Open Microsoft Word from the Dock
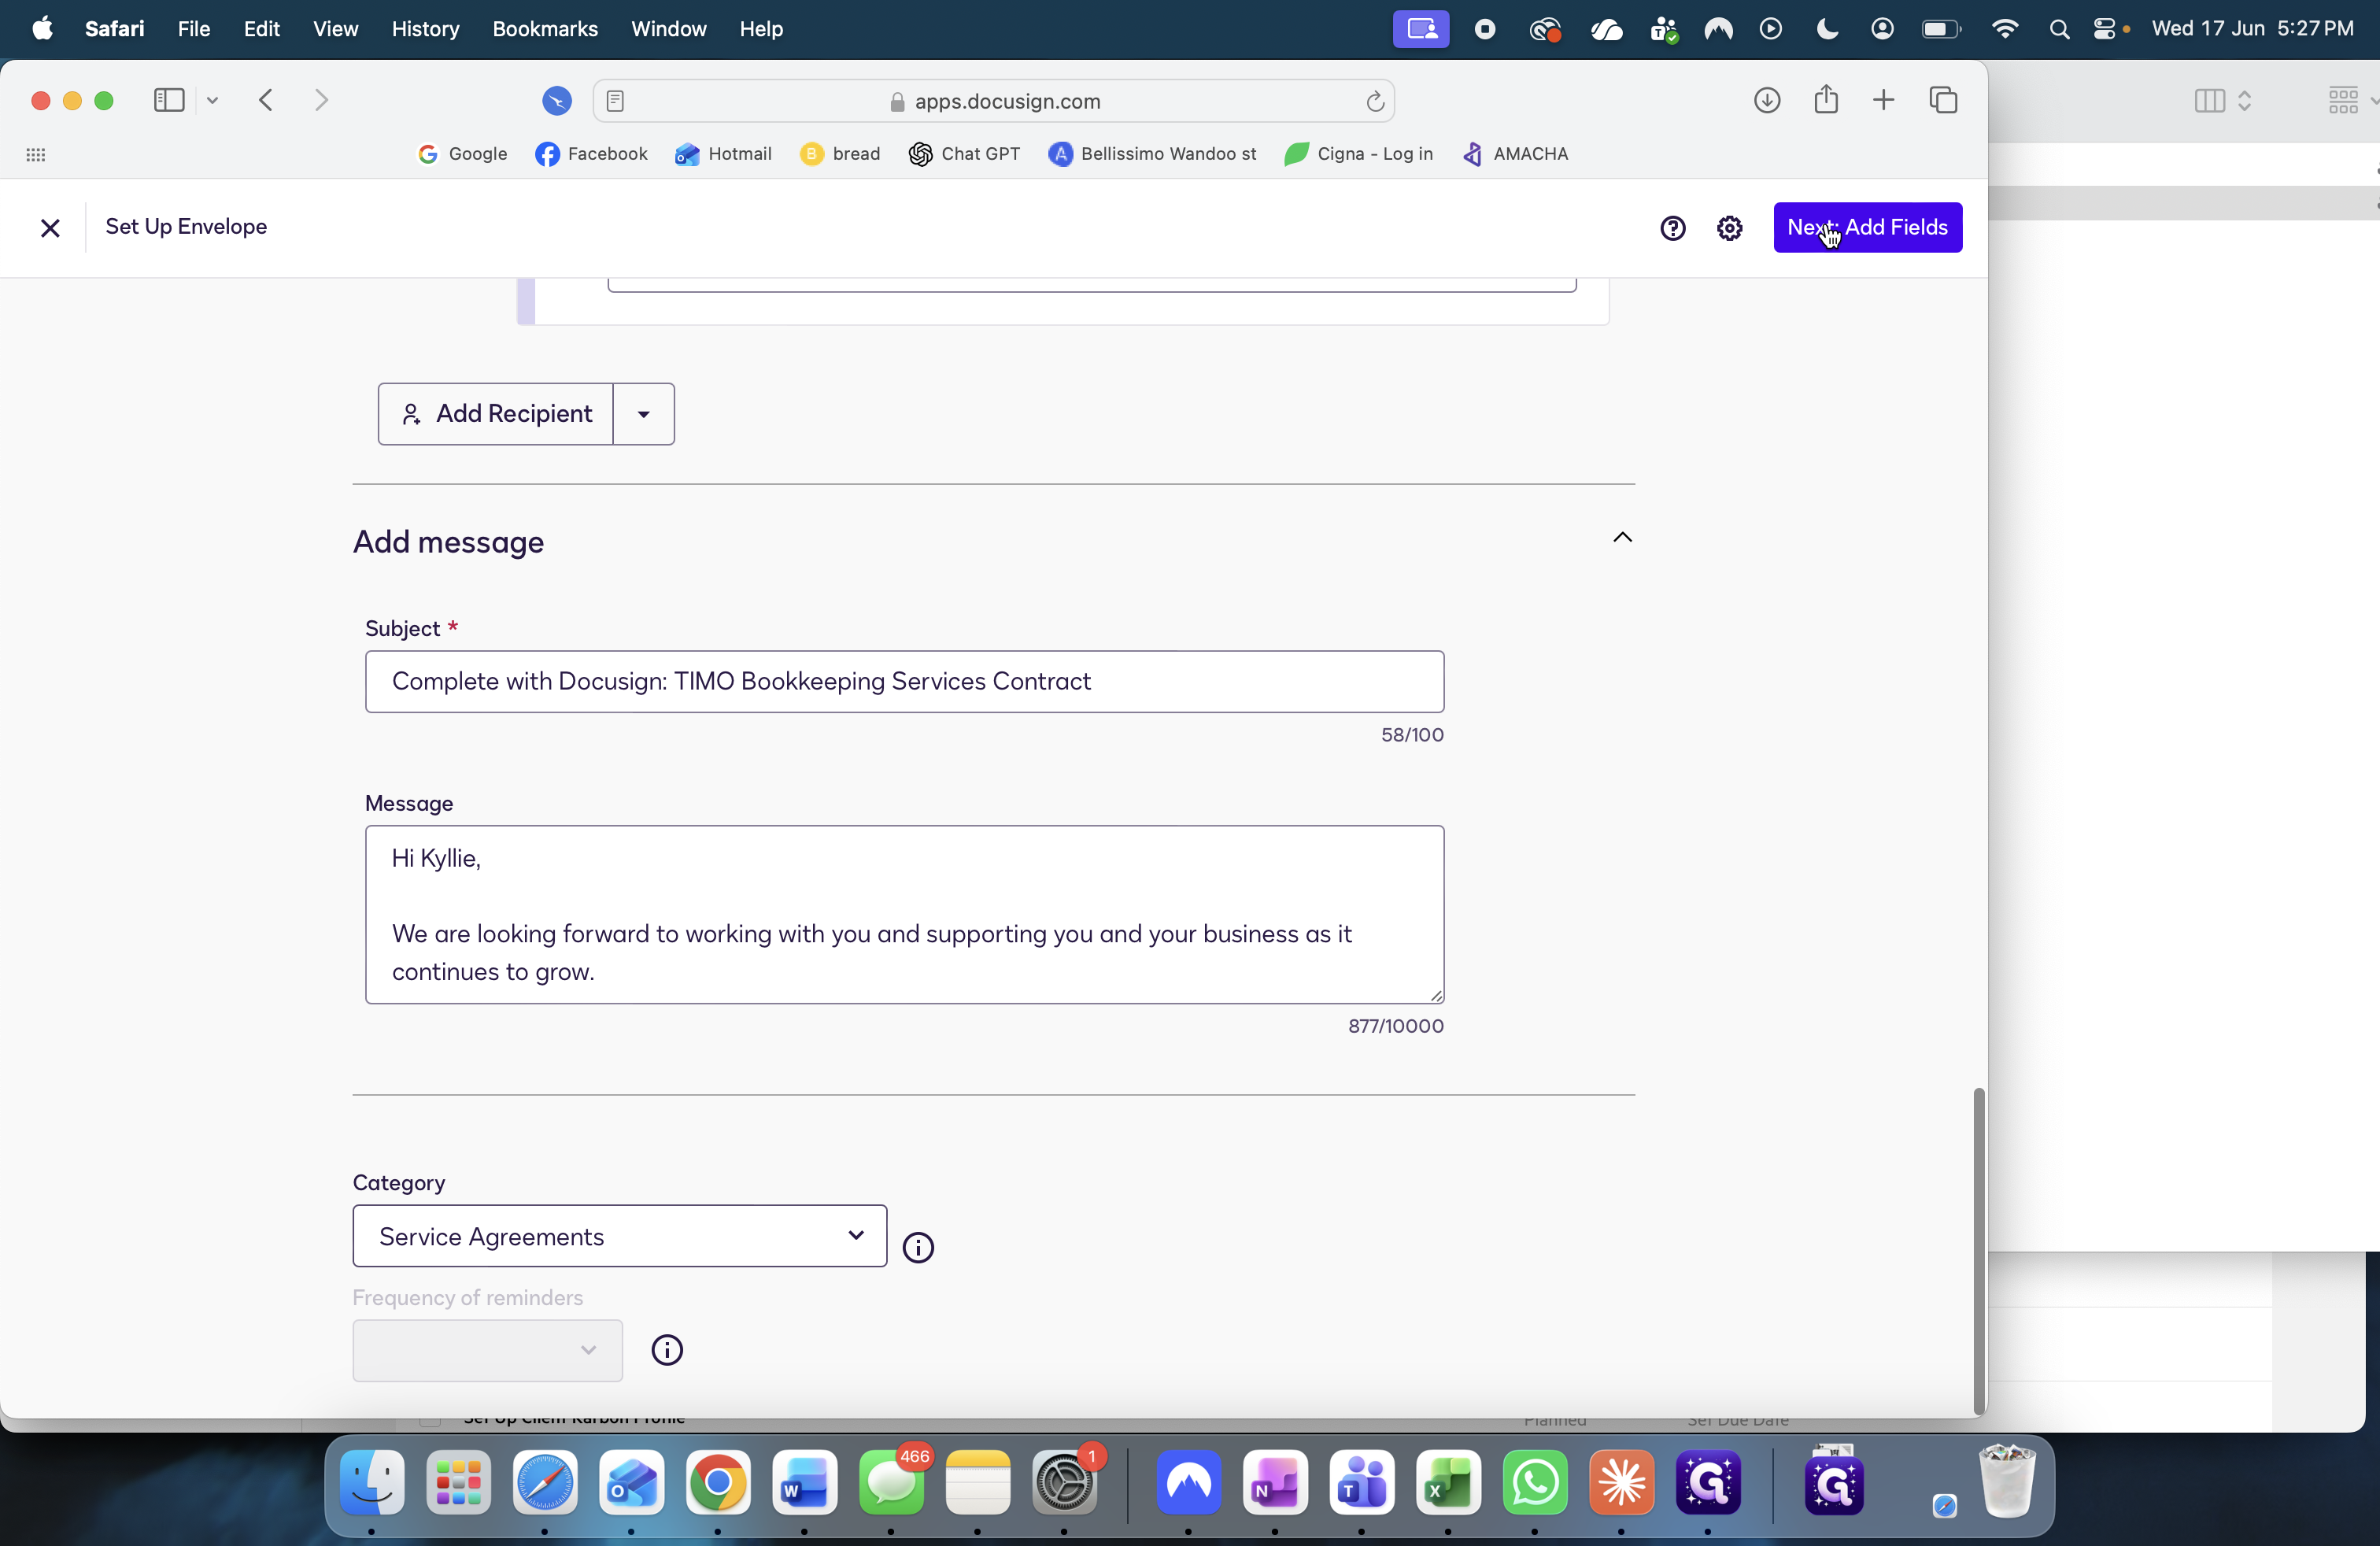2380x1546 pixels. [x=805, y=1483]
